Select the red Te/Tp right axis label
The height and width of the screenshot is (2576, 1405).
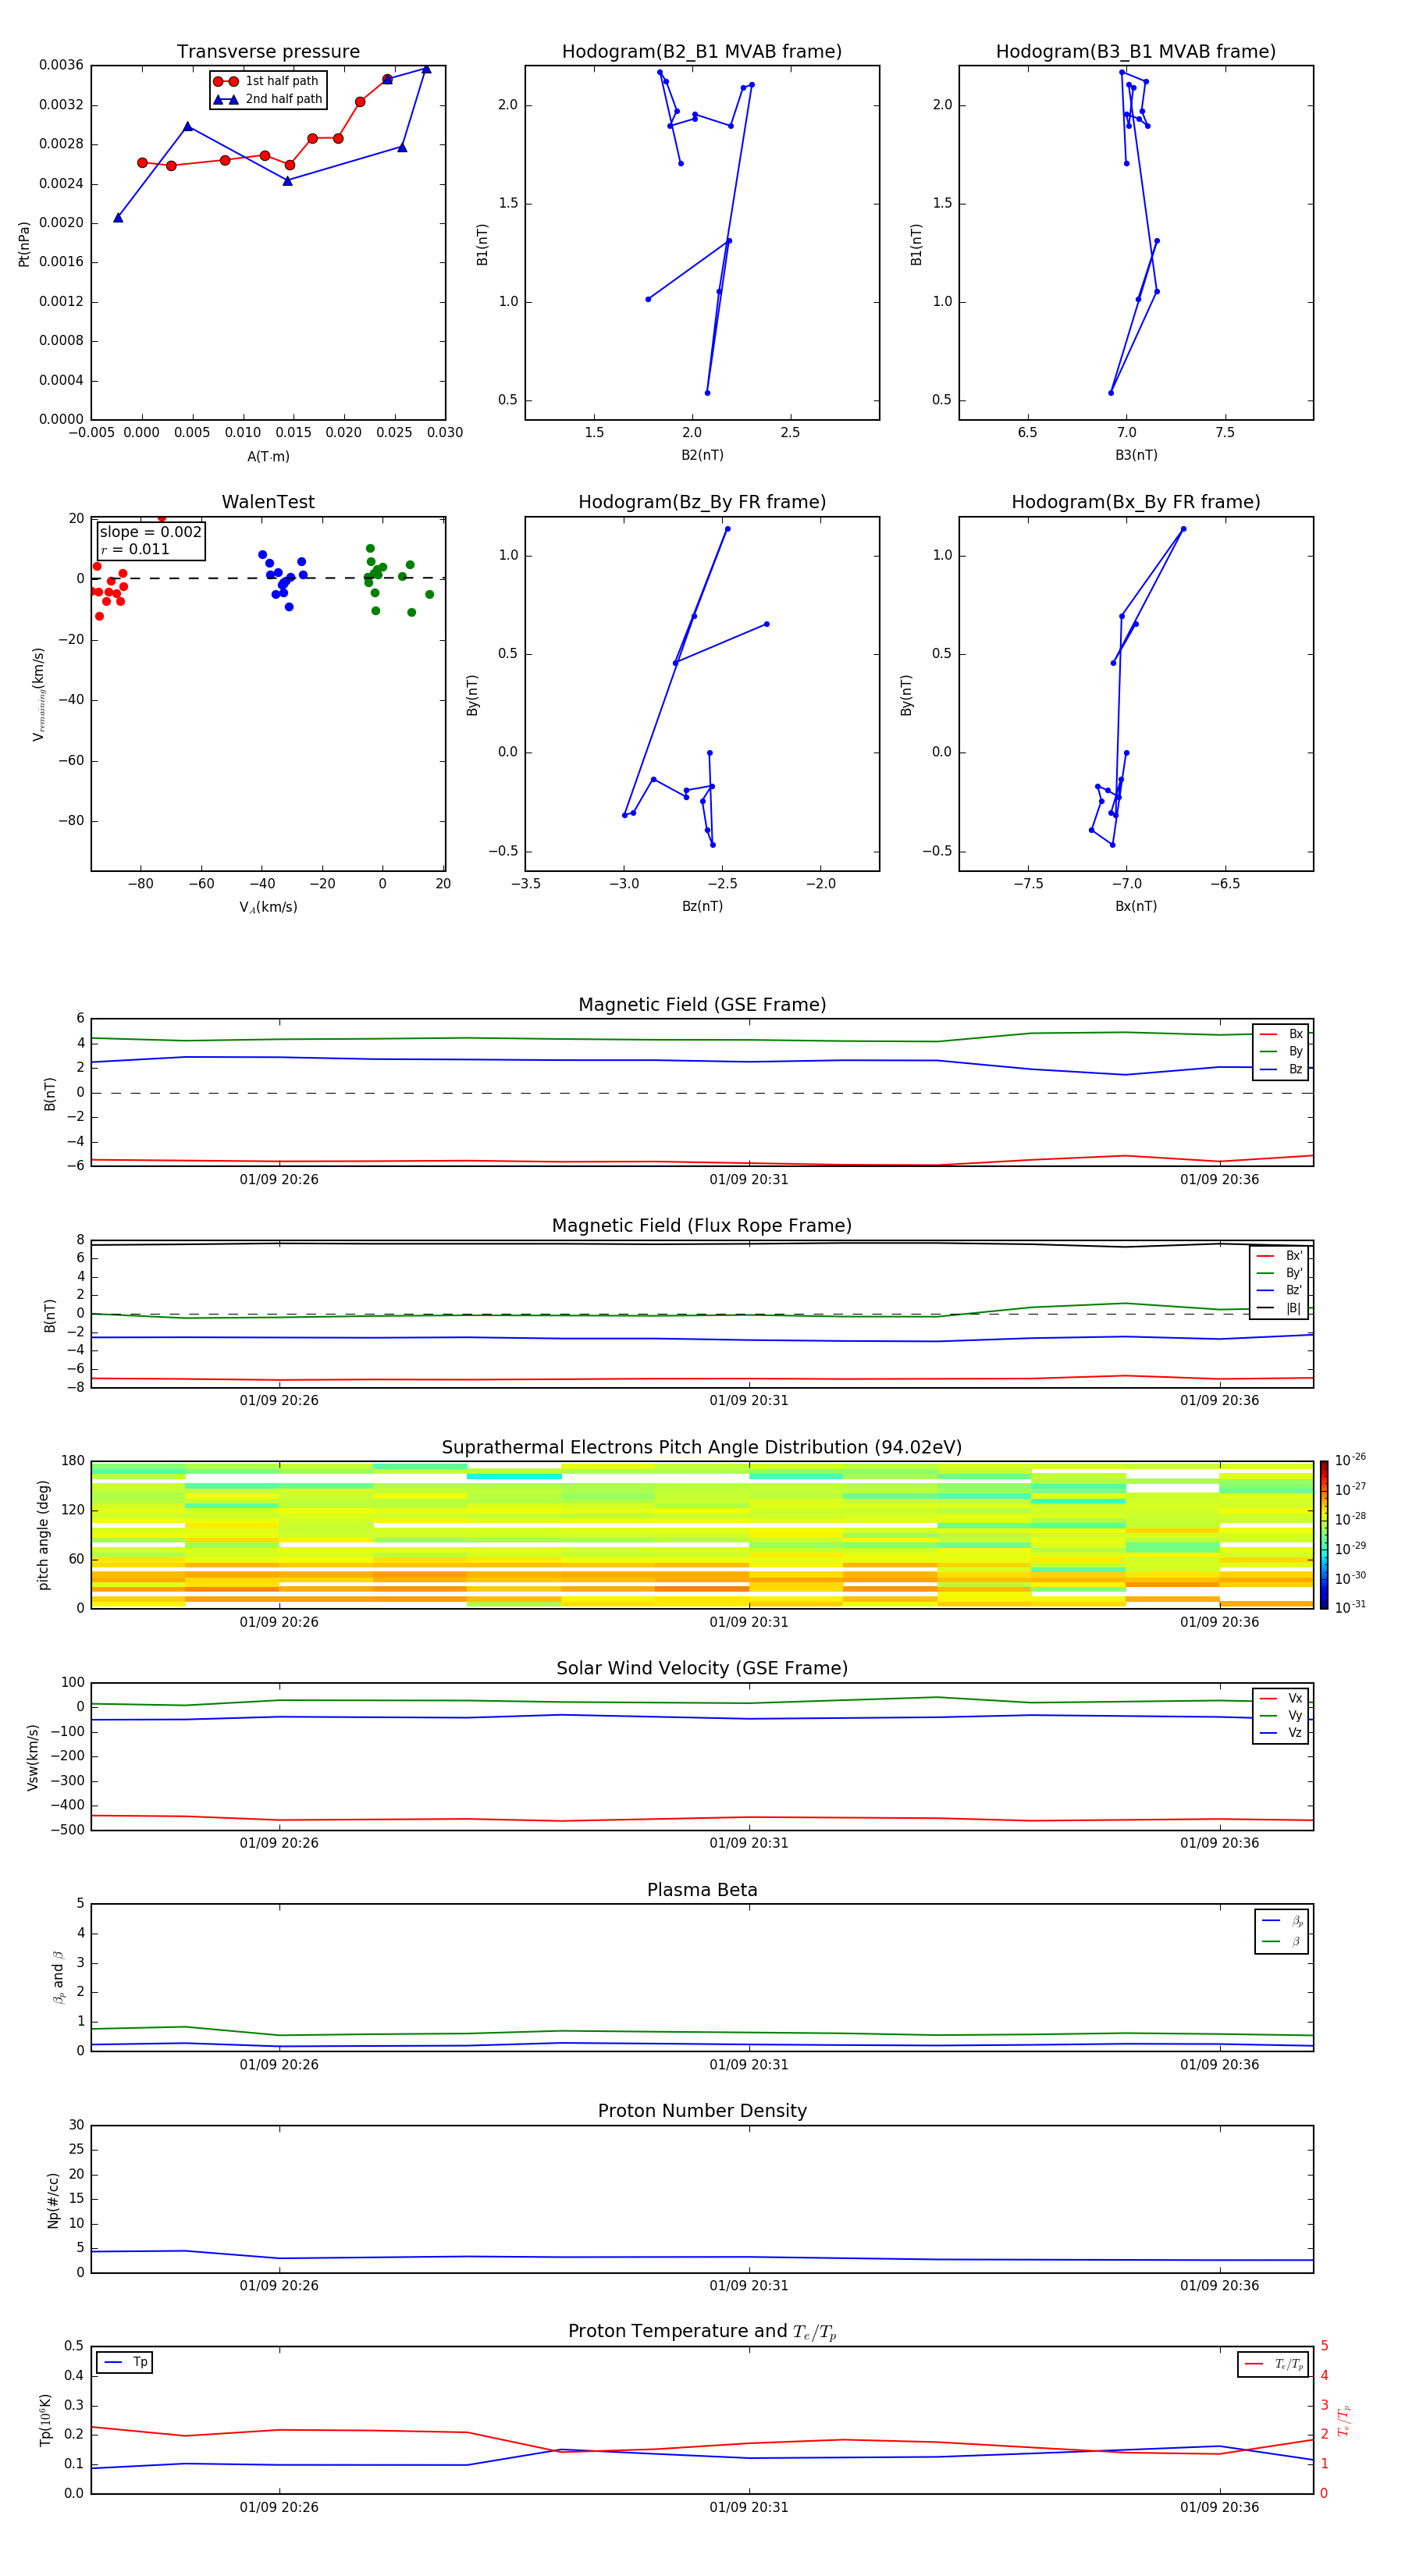tap(1344, 2420)
